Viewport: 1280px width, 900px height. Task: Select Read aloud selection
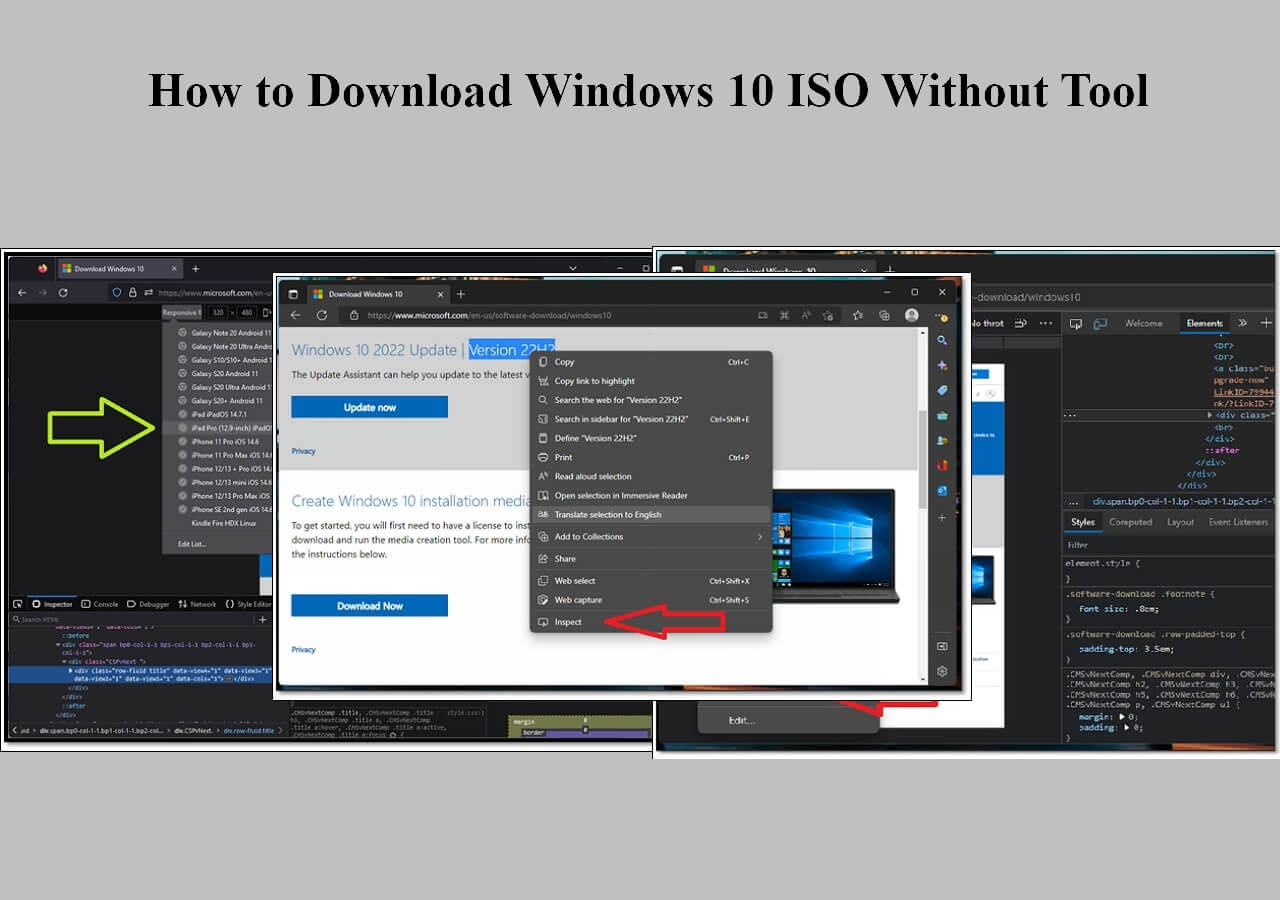[x=651, y=476]
